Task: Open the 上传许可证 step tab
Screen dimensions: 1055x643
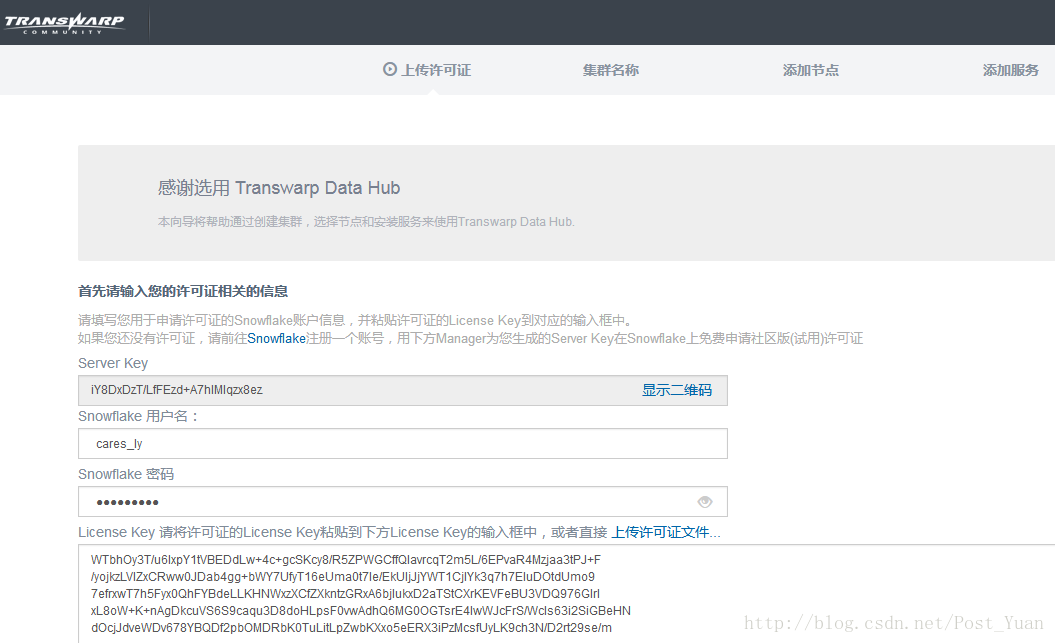Action: (427, 70)
